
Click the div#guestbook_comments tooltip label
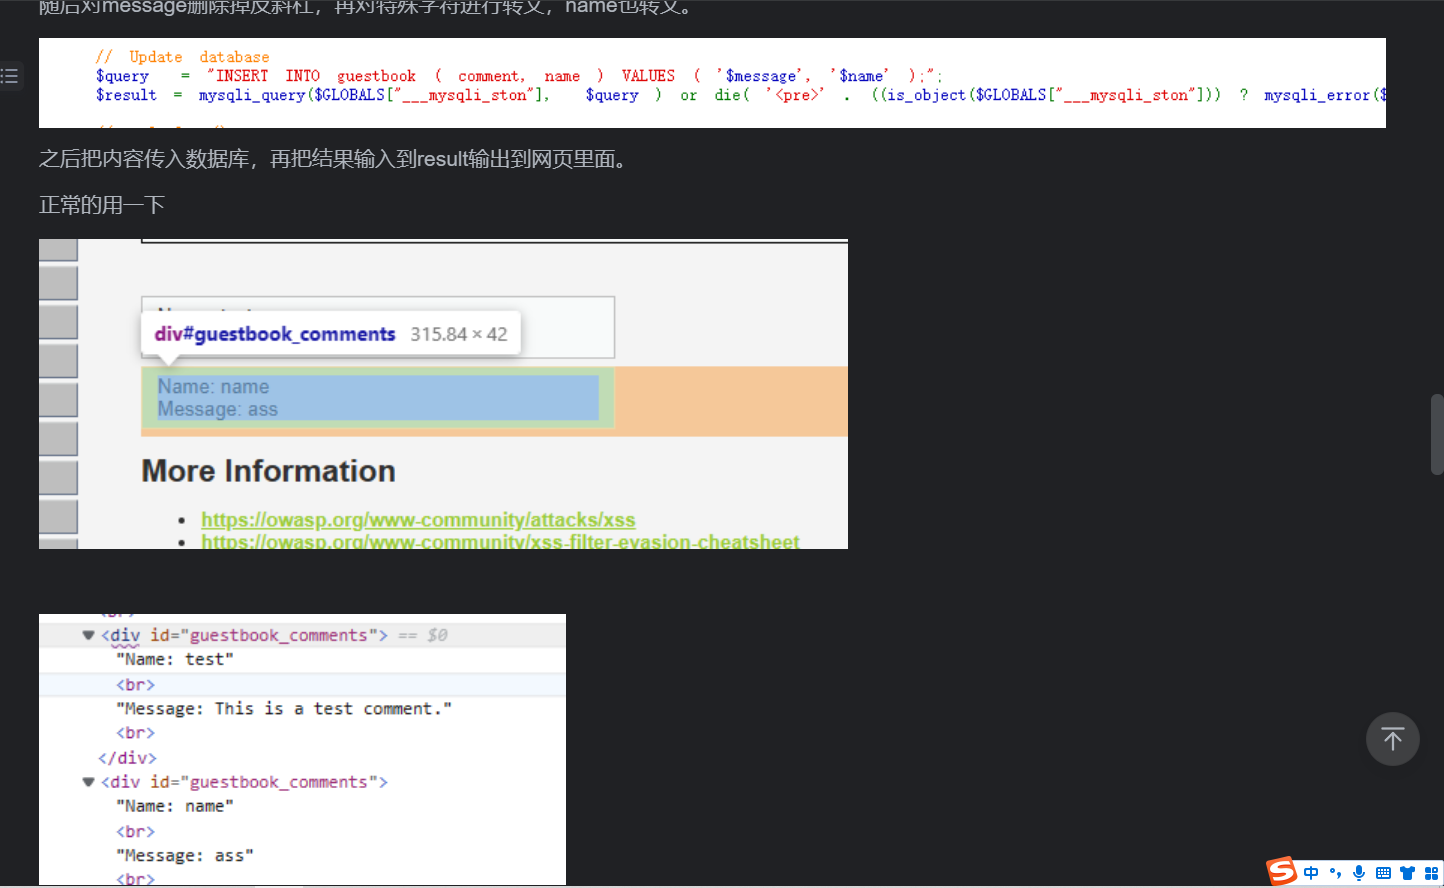(x=275, y=334)
